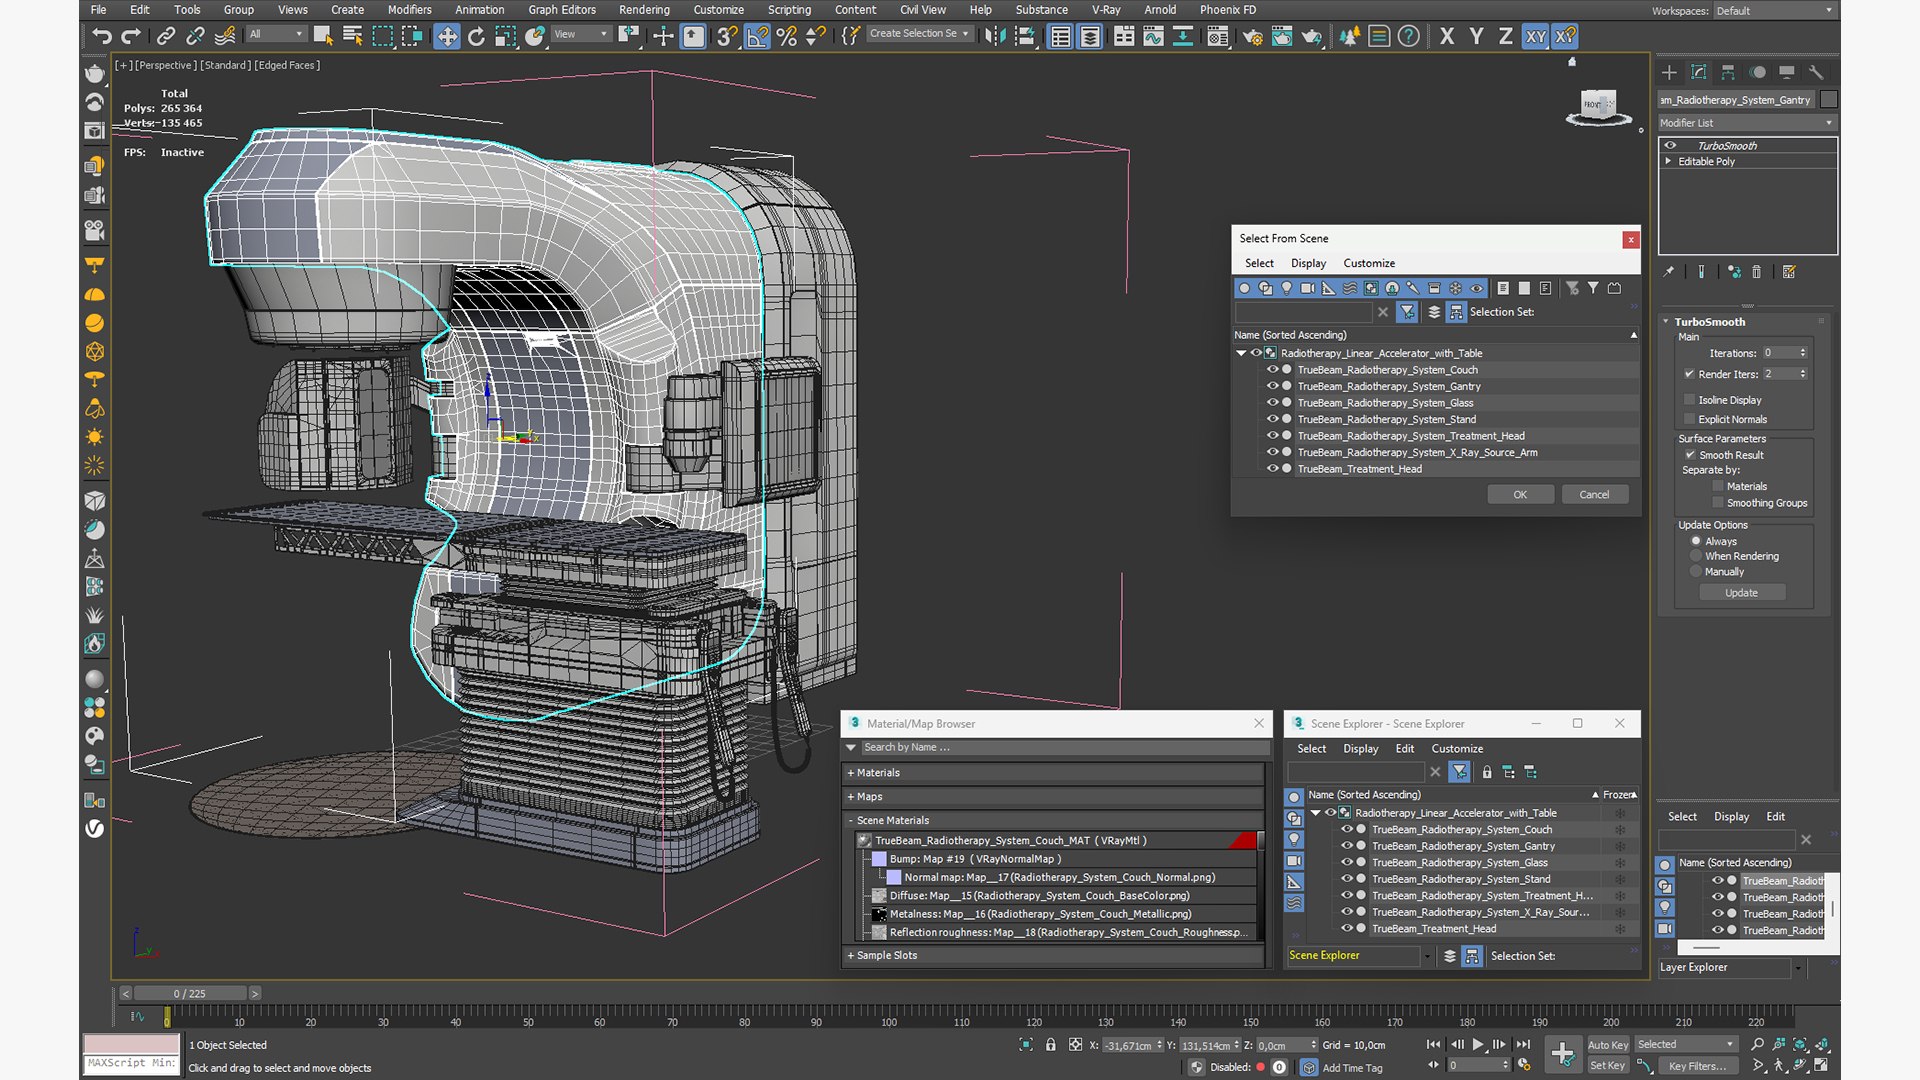Click filter funnel icon in Select From Scene
The height and width of the screenshot is (1080, 1920).
click(1407, 312)
